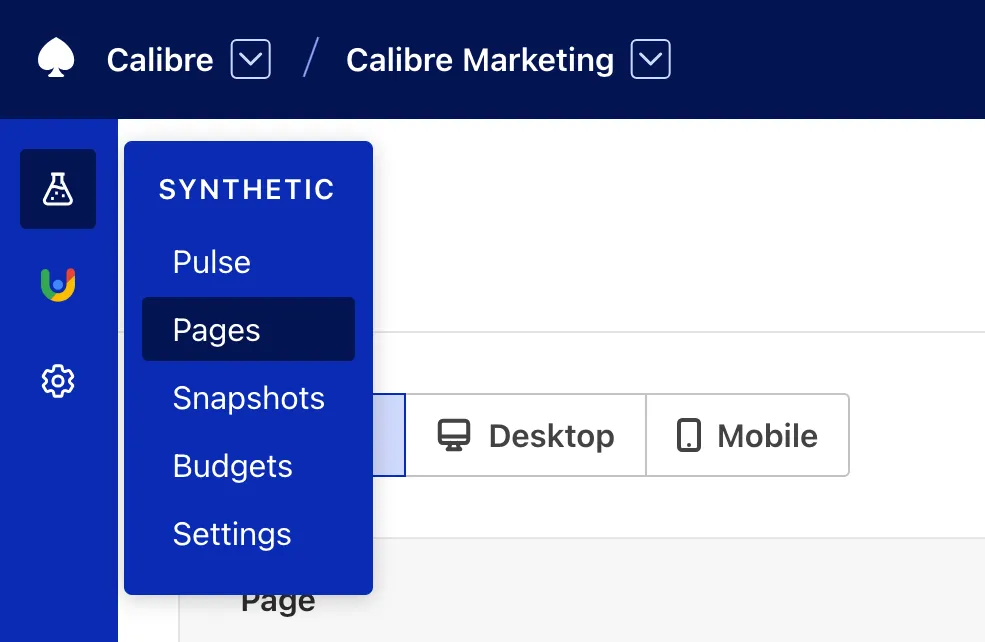The image size is (985, 642).
Task: Open the gear icon at sidebar bottom
Action: pos(57,381)
